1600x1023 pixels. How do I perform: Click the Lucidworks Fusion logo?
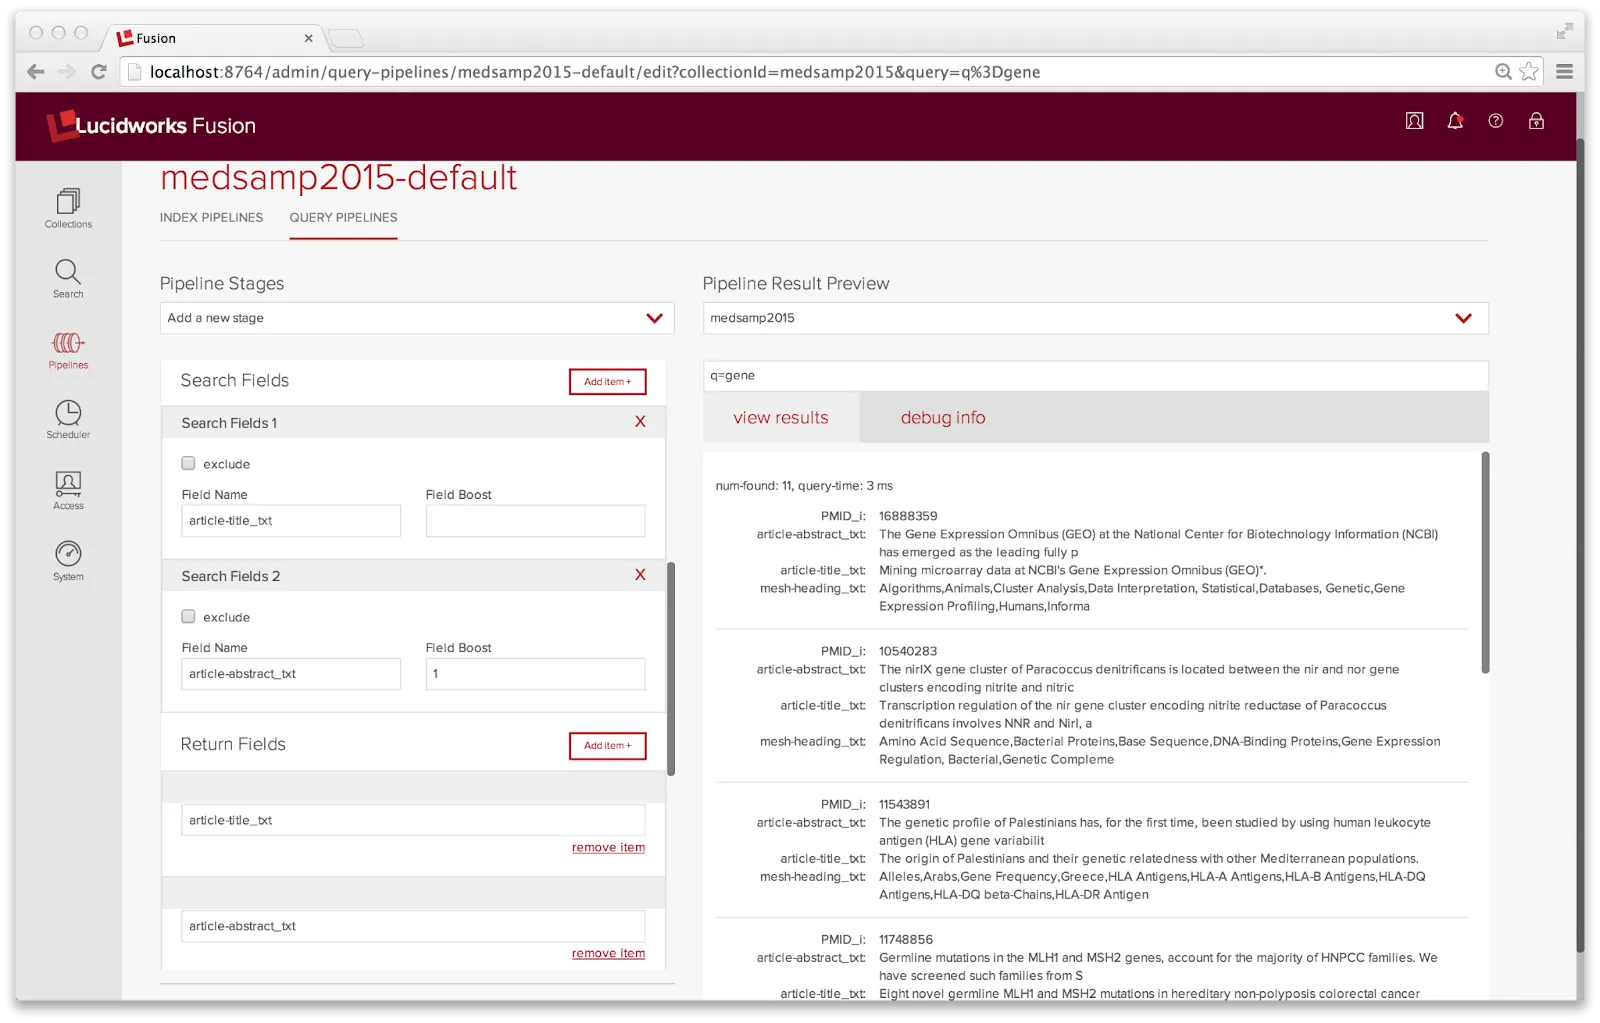pos(151,125)
